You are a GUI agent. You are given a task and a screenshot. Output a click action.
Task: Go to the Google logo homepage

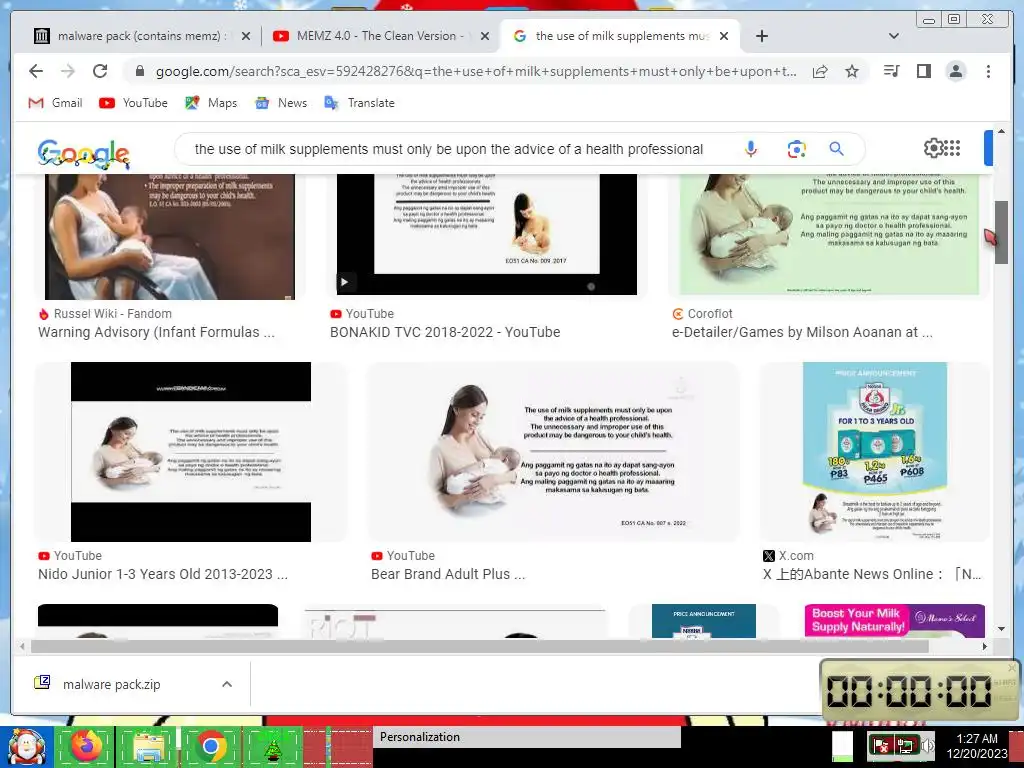click(84, 154)
